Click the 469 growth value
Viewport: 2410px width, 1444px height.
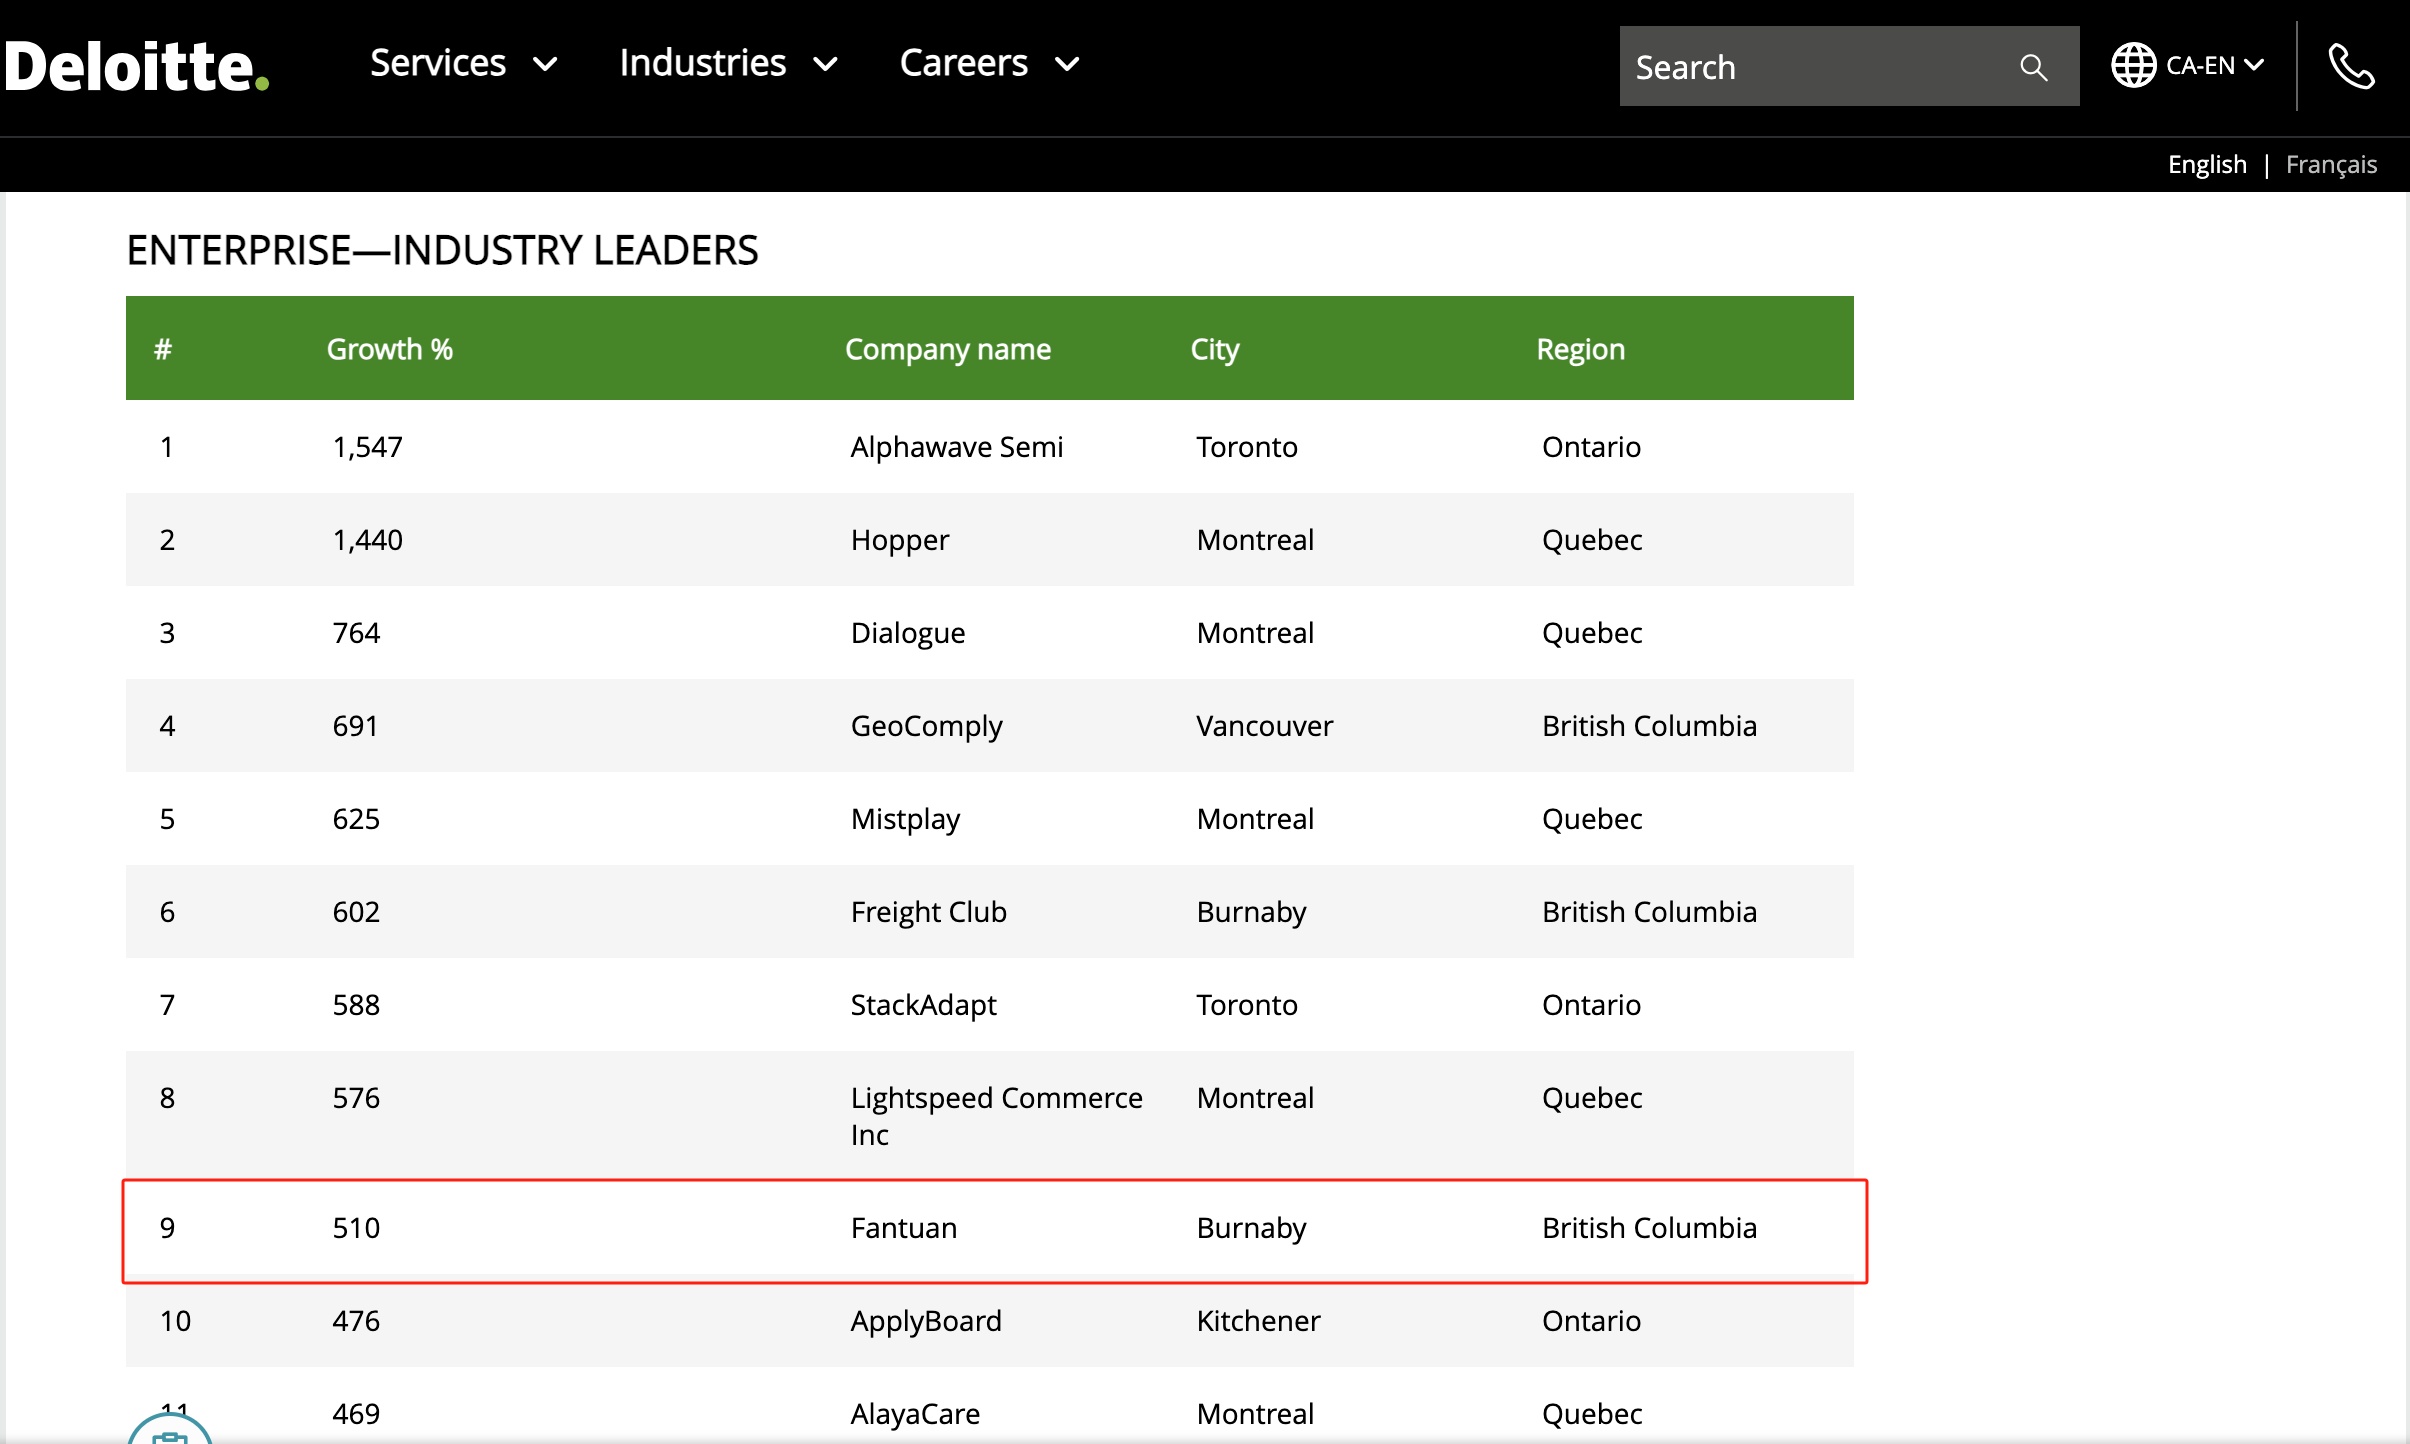click(x=356, y=1414)
